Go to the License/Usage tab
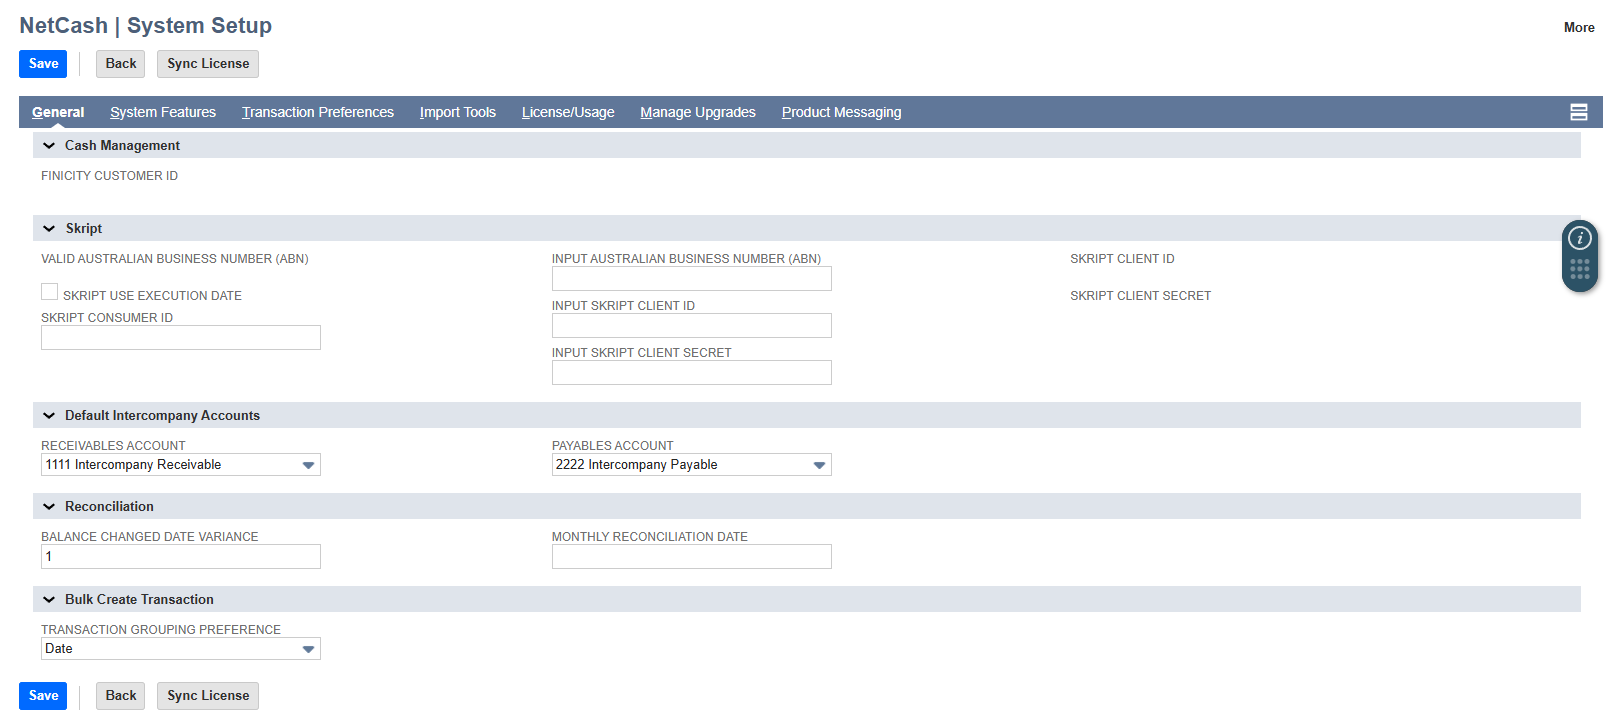Image resolution: width=1616 pixels, height=722 pixels. click(567, 112)
